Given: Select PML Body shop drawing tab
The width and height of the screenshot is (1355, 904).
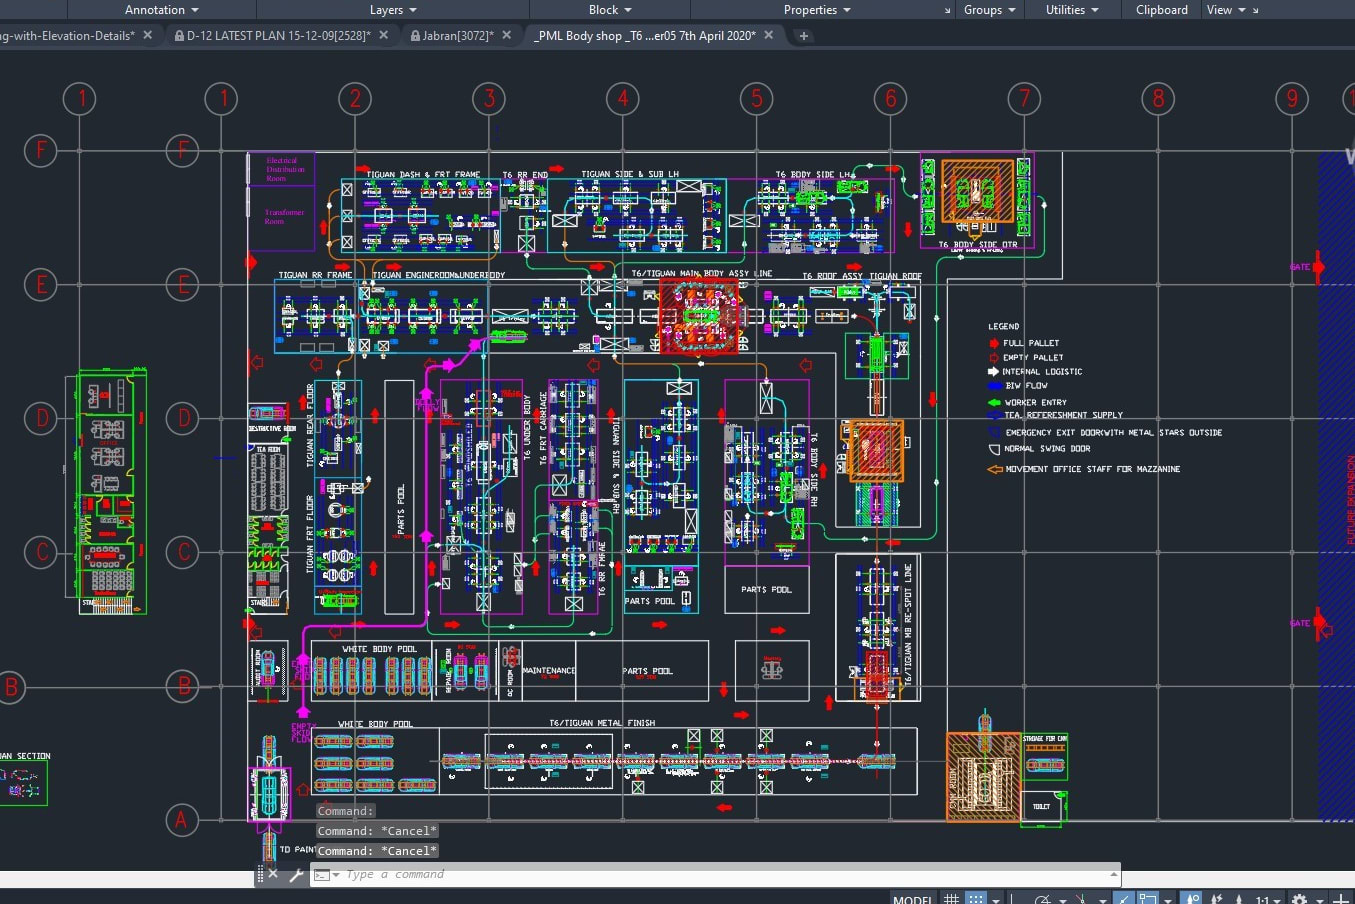Looking at the screenshot, I should (x=644, y=35).
